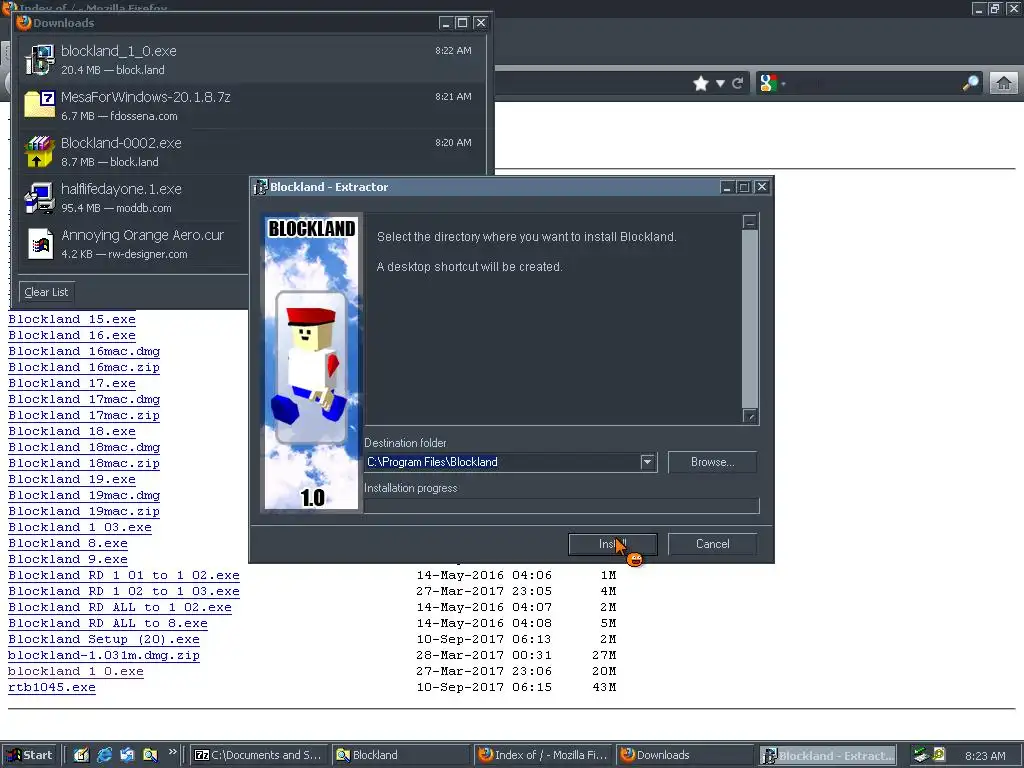Launch Internet Explorer from Quick Launch

pos(104,755)
